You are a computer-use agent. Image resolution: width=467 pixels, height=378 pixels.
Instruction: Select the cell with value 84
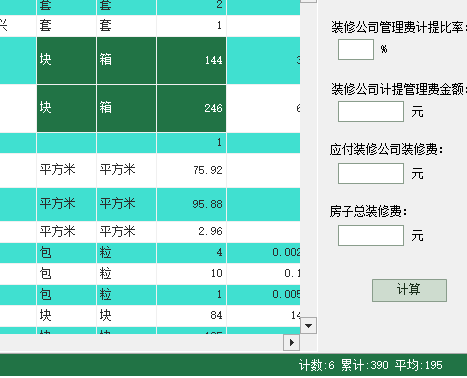point(191,315)
